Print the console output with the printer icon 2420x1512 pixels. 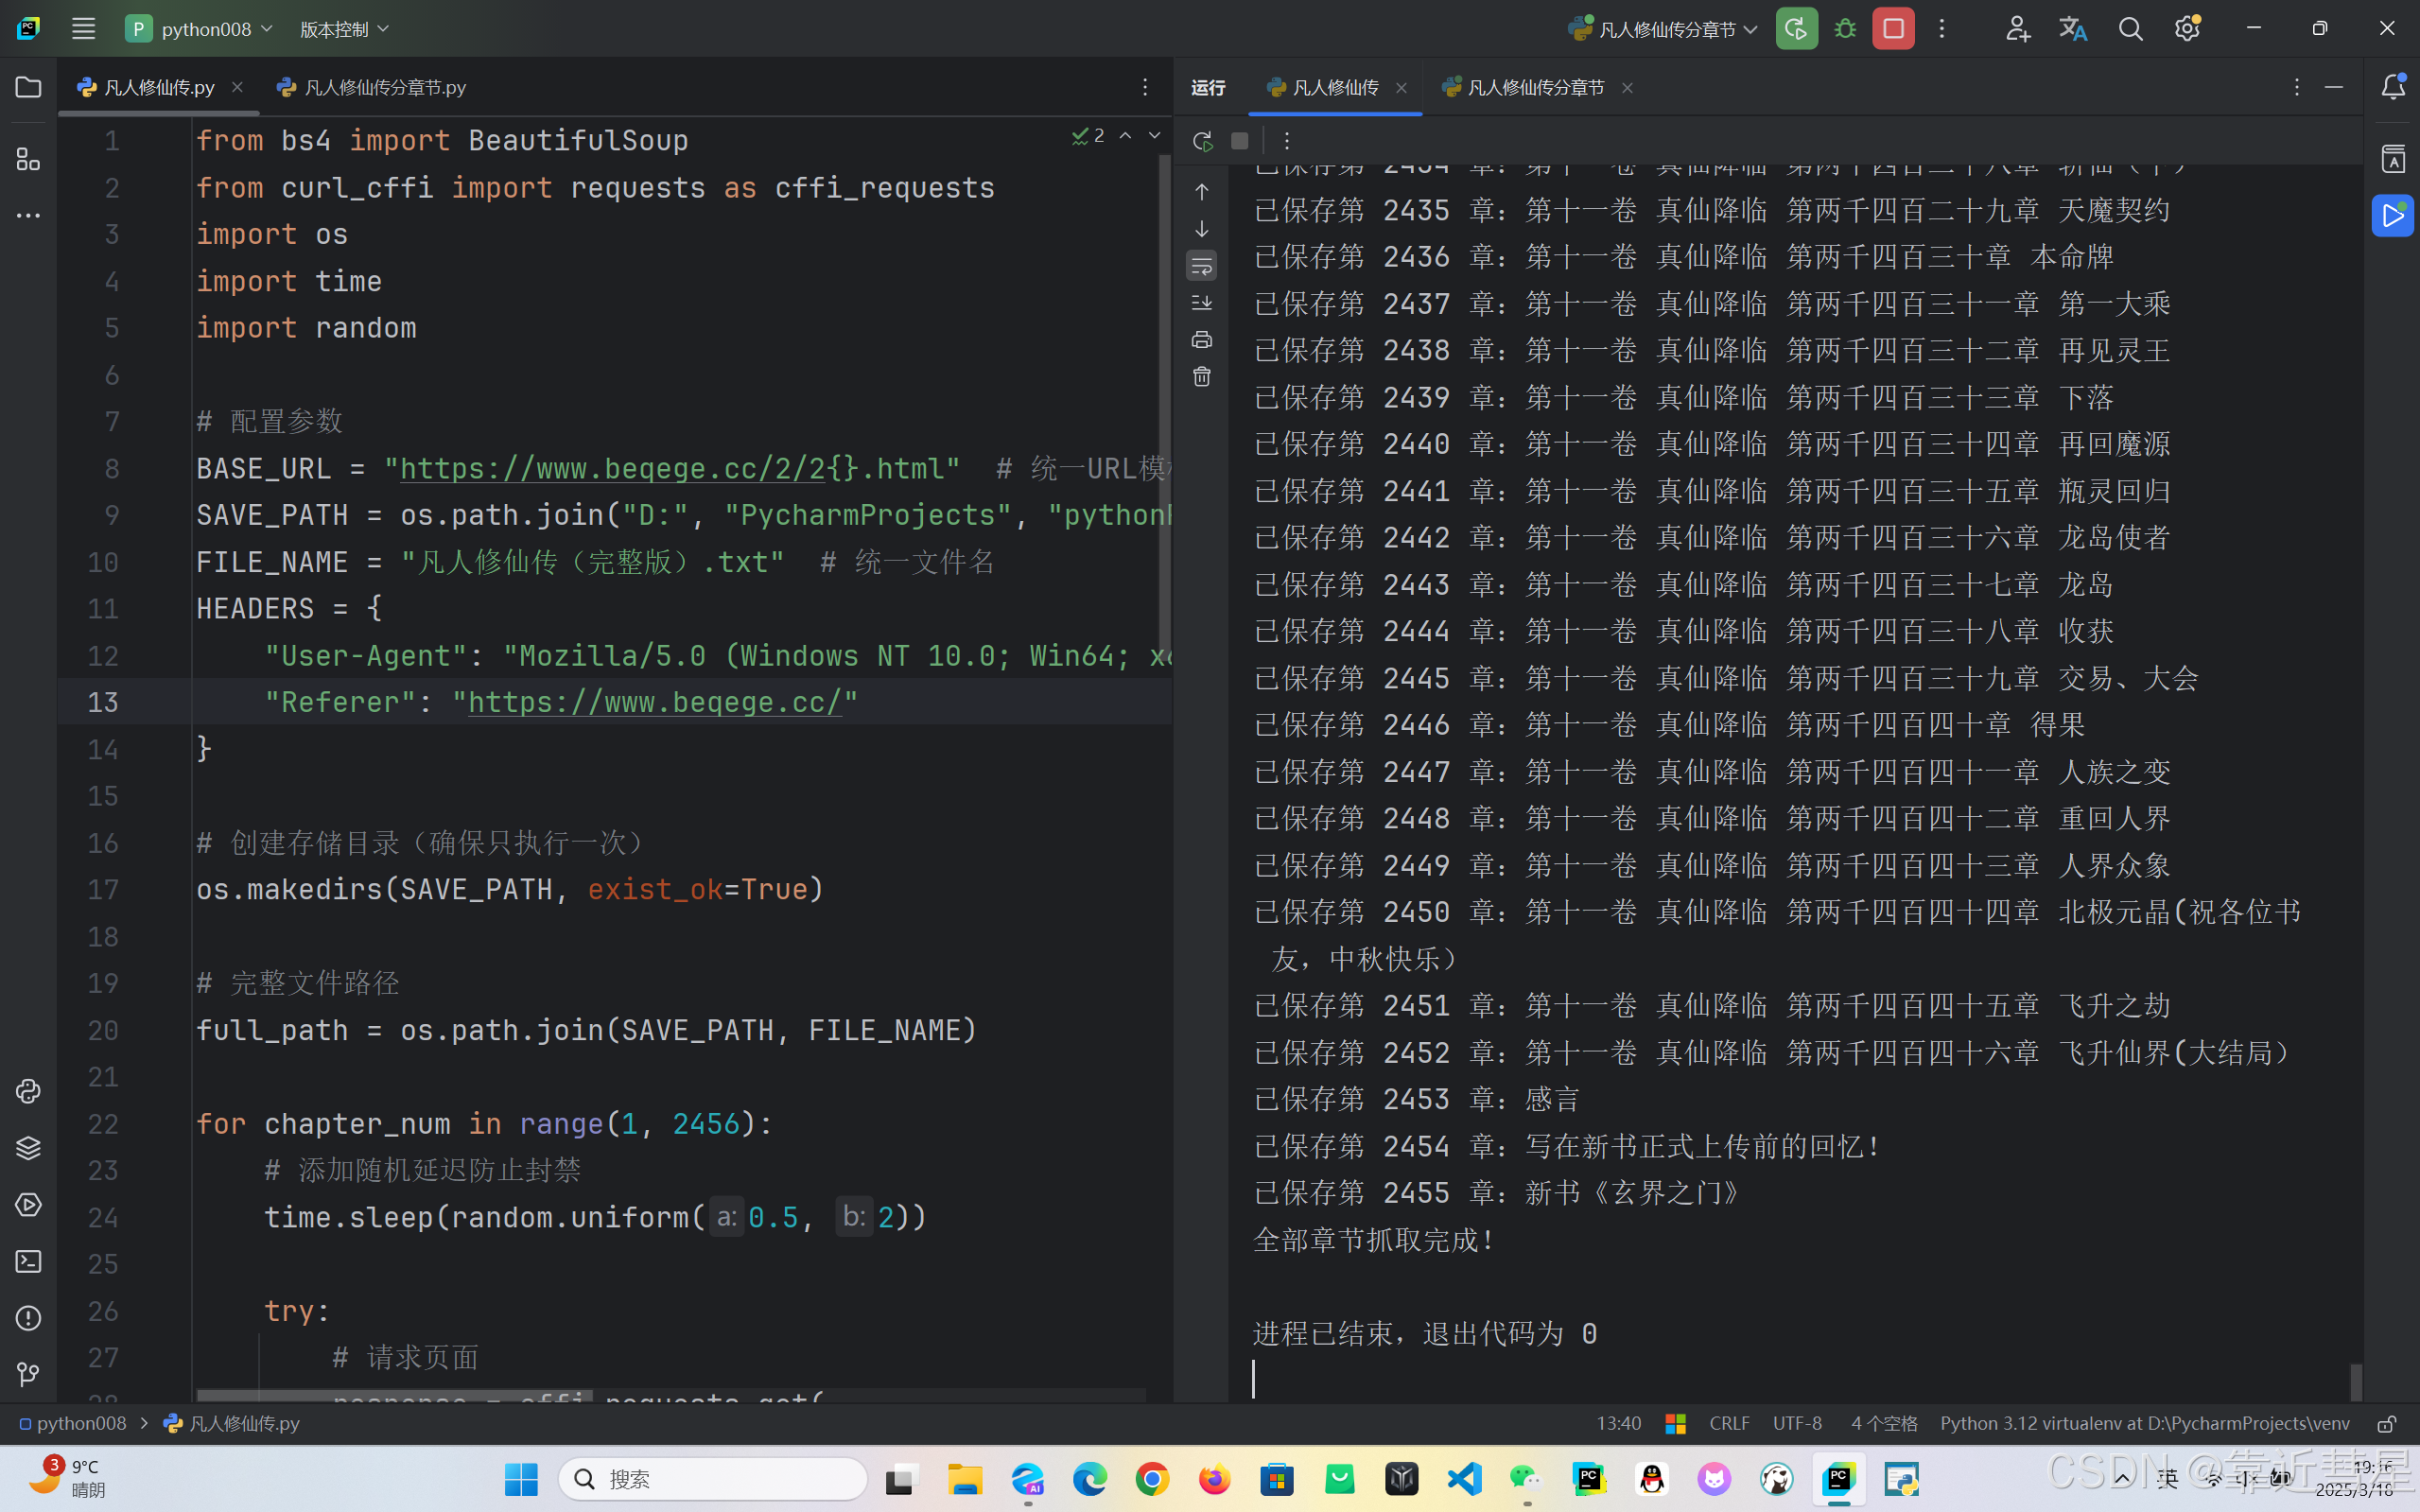[1202, 340]
